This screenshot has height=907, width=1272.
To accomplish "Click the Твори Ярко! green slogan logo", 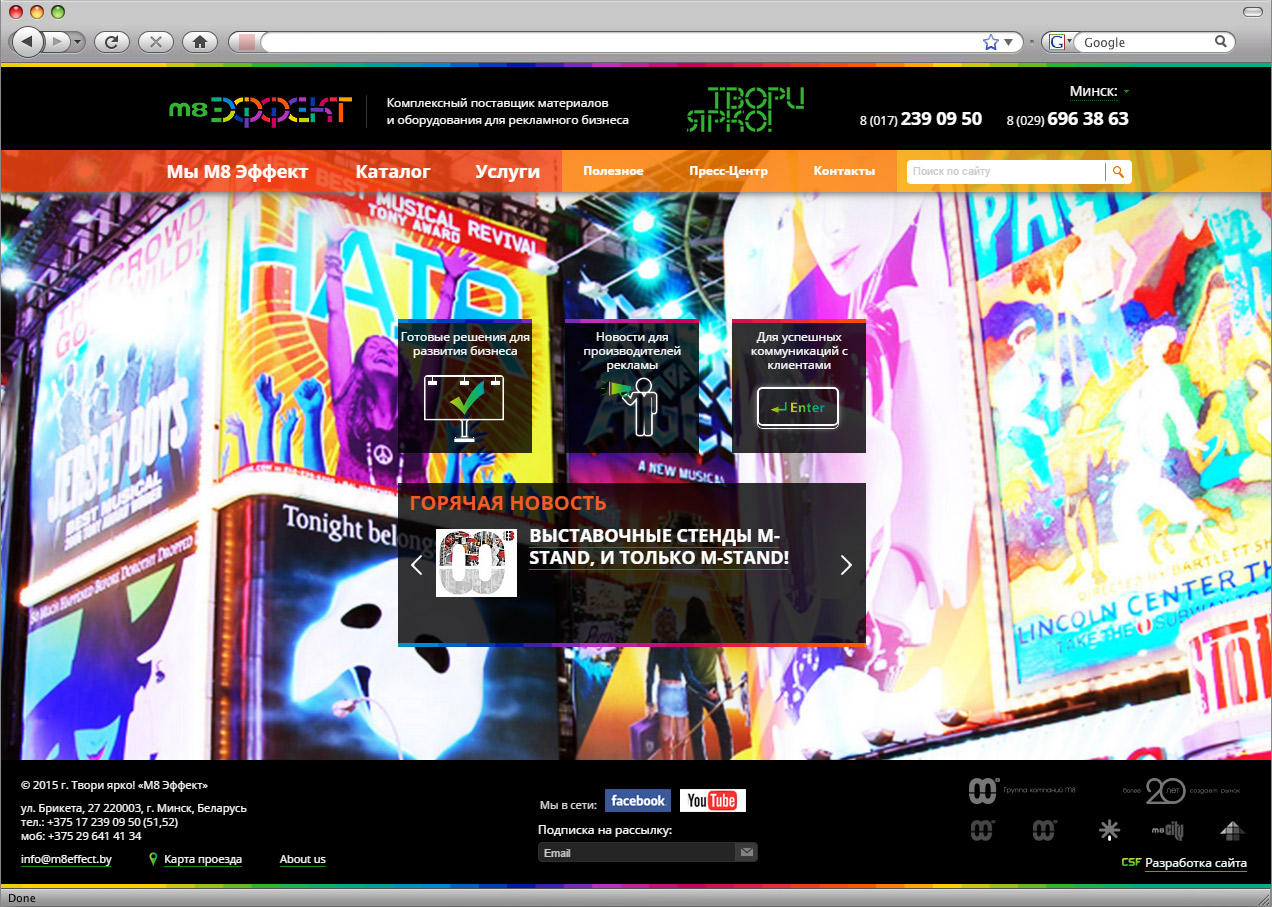I will pos(745,110).
